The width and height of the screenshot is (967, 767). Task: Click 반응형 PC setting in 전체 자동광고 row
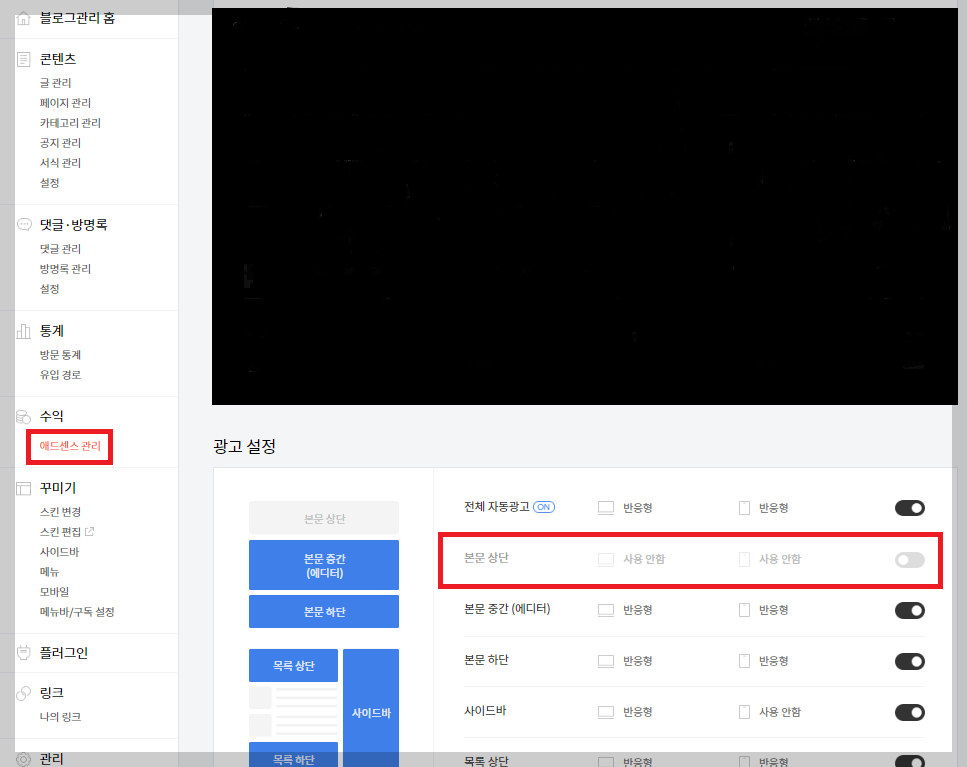tap(638, 508)
